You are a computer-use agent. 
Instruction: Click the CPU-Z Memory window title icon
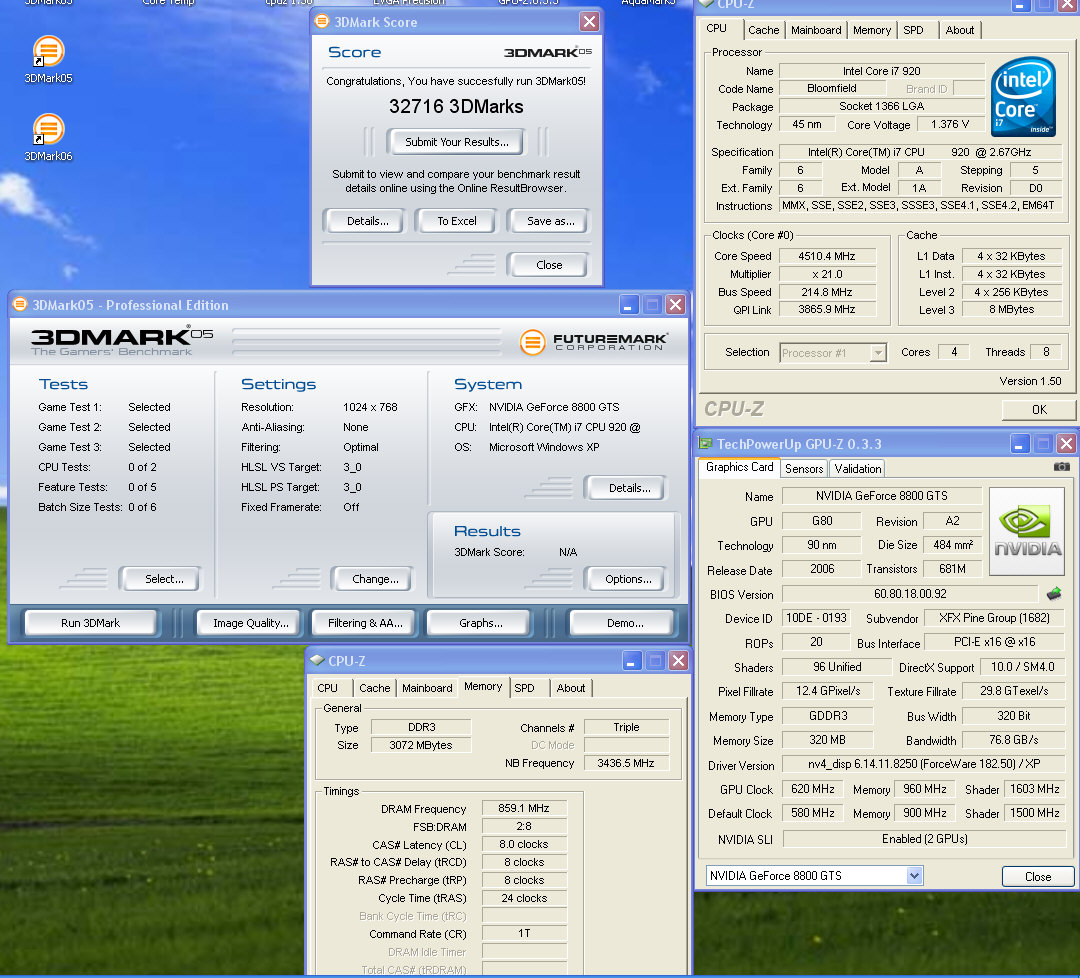[x=317, y=660]
